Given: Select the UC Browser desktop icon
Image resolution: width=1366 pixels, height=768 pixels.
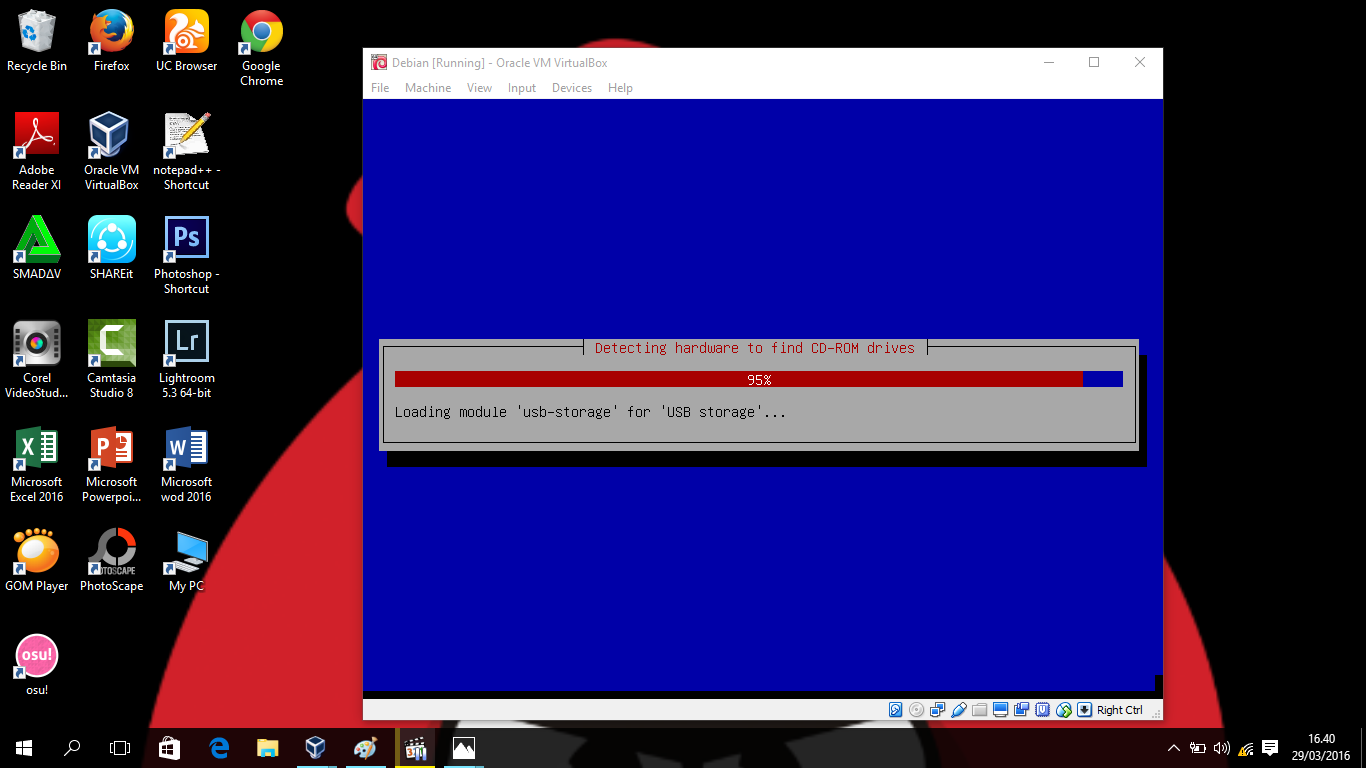Looking at the screenshot, I should pyautogui.click(x=187, y=41).
